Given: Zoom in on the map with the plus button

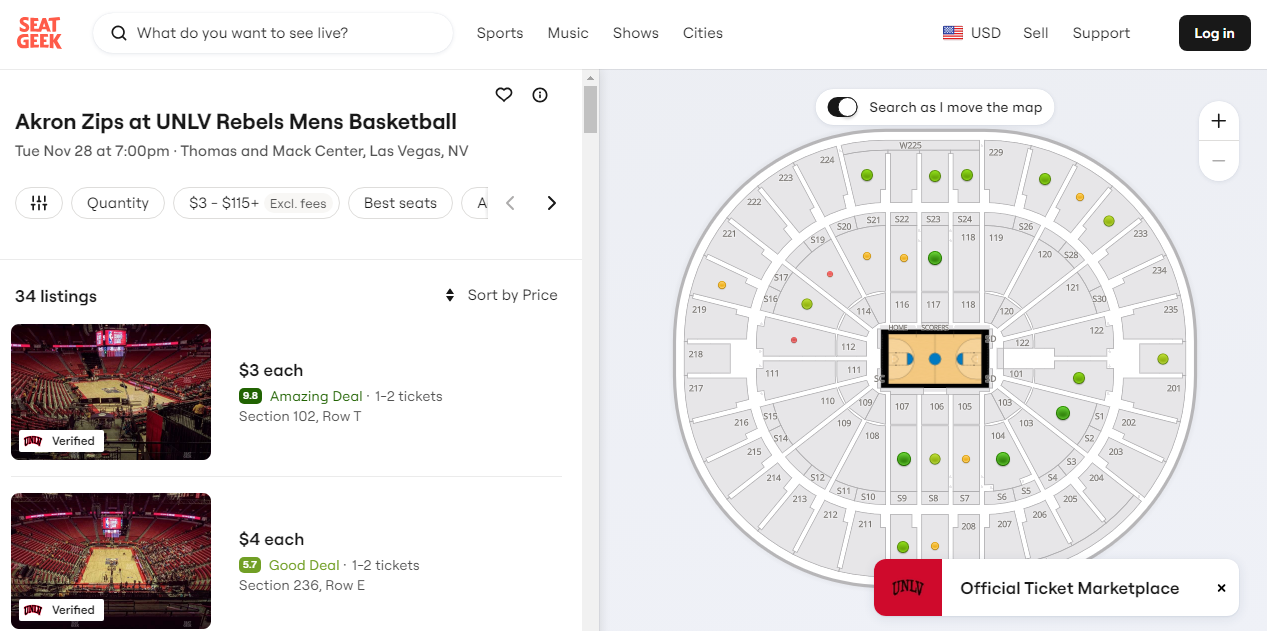Looking at the screenshot, I should tap(1218, 122).
